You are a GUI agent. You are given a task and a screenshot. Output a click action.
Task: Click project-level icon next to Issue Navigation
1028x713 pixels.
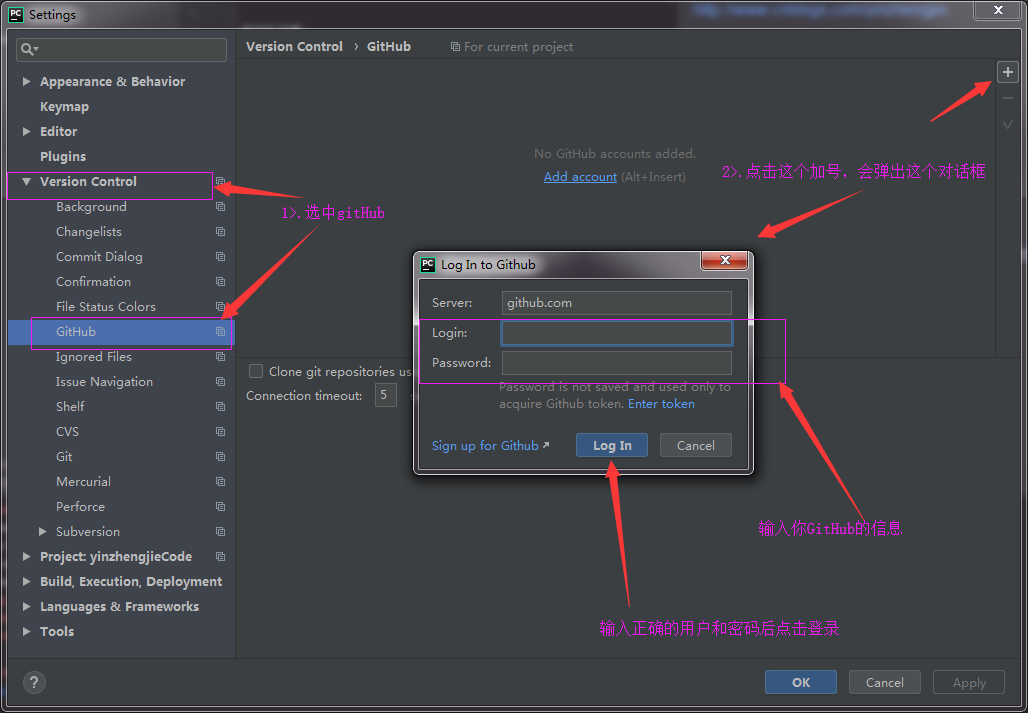pyautogui.click(x=220, y=381)
